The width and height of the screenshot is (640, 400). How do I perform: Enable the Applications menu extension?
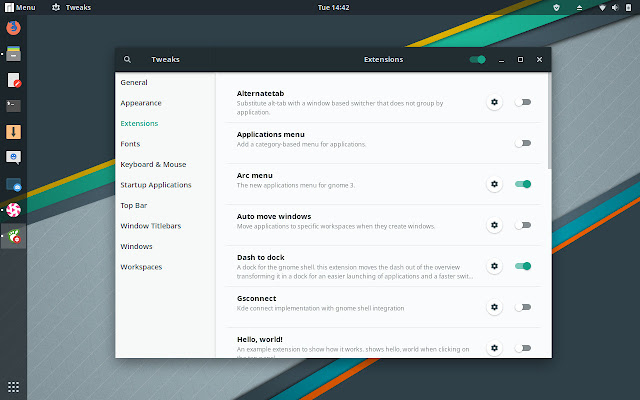click(523, 143)
